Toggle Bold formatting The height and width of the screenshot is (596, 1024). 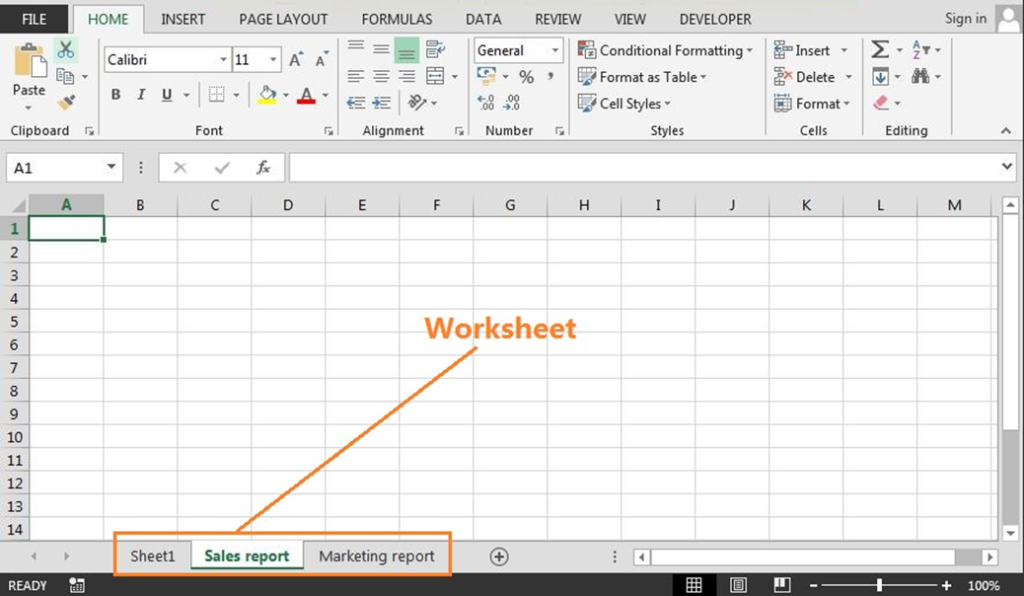(116, 95)
